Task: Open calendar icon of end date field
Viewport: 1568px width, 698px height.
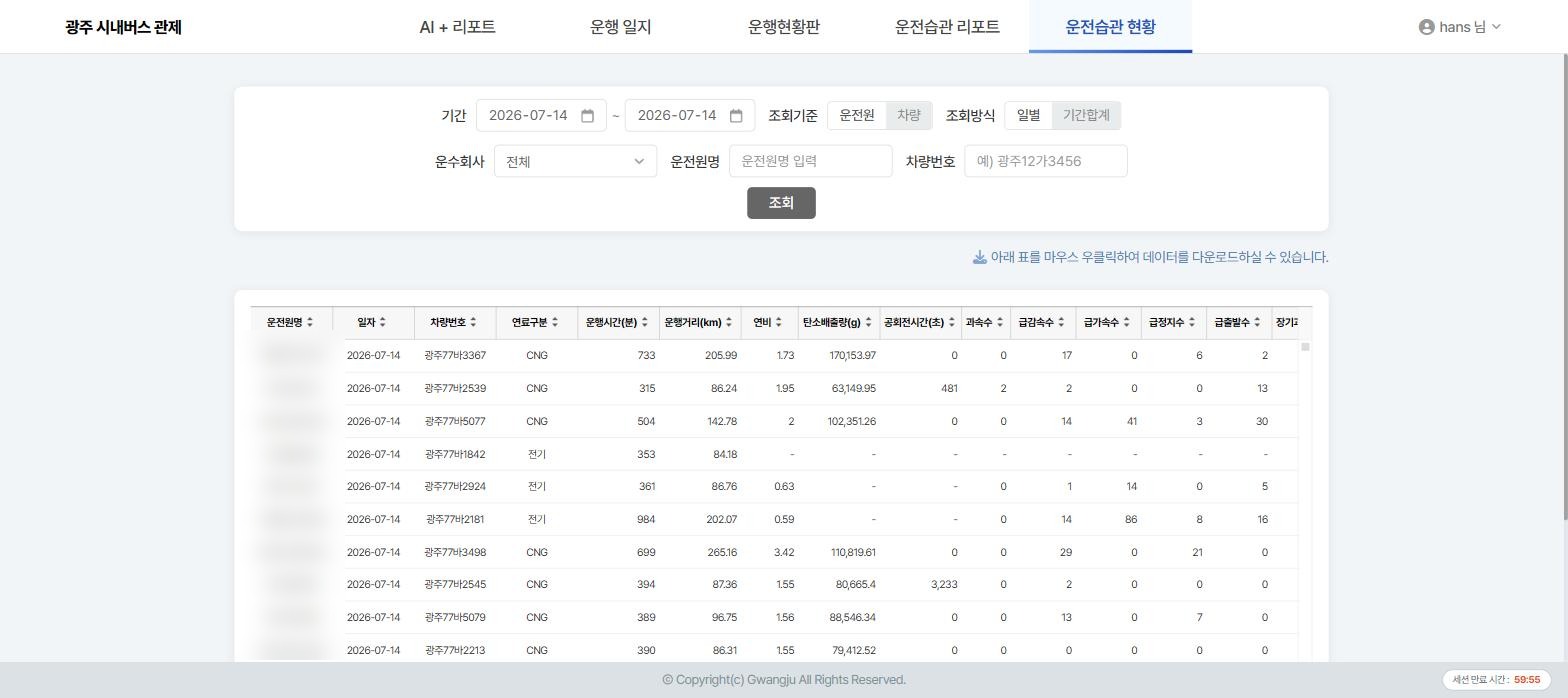Action: pos(736,116)
